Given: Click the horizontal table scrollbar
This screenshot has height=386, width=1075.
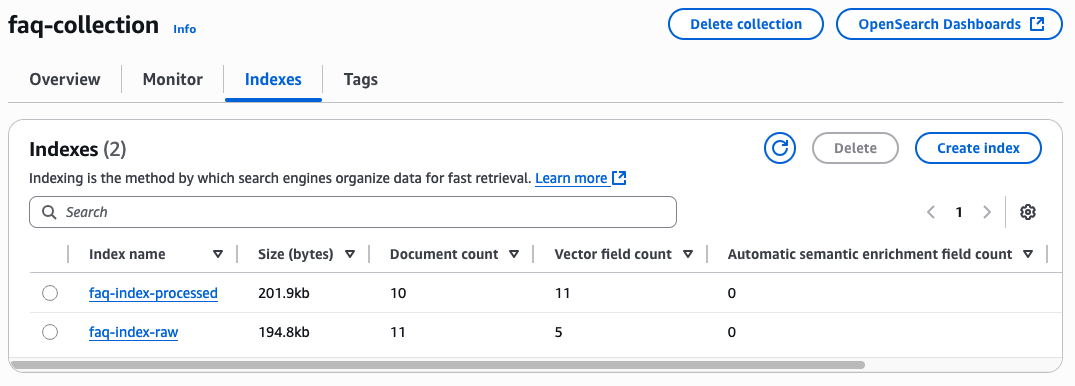Looking at the screenshot, I should [x=437, y=365].
